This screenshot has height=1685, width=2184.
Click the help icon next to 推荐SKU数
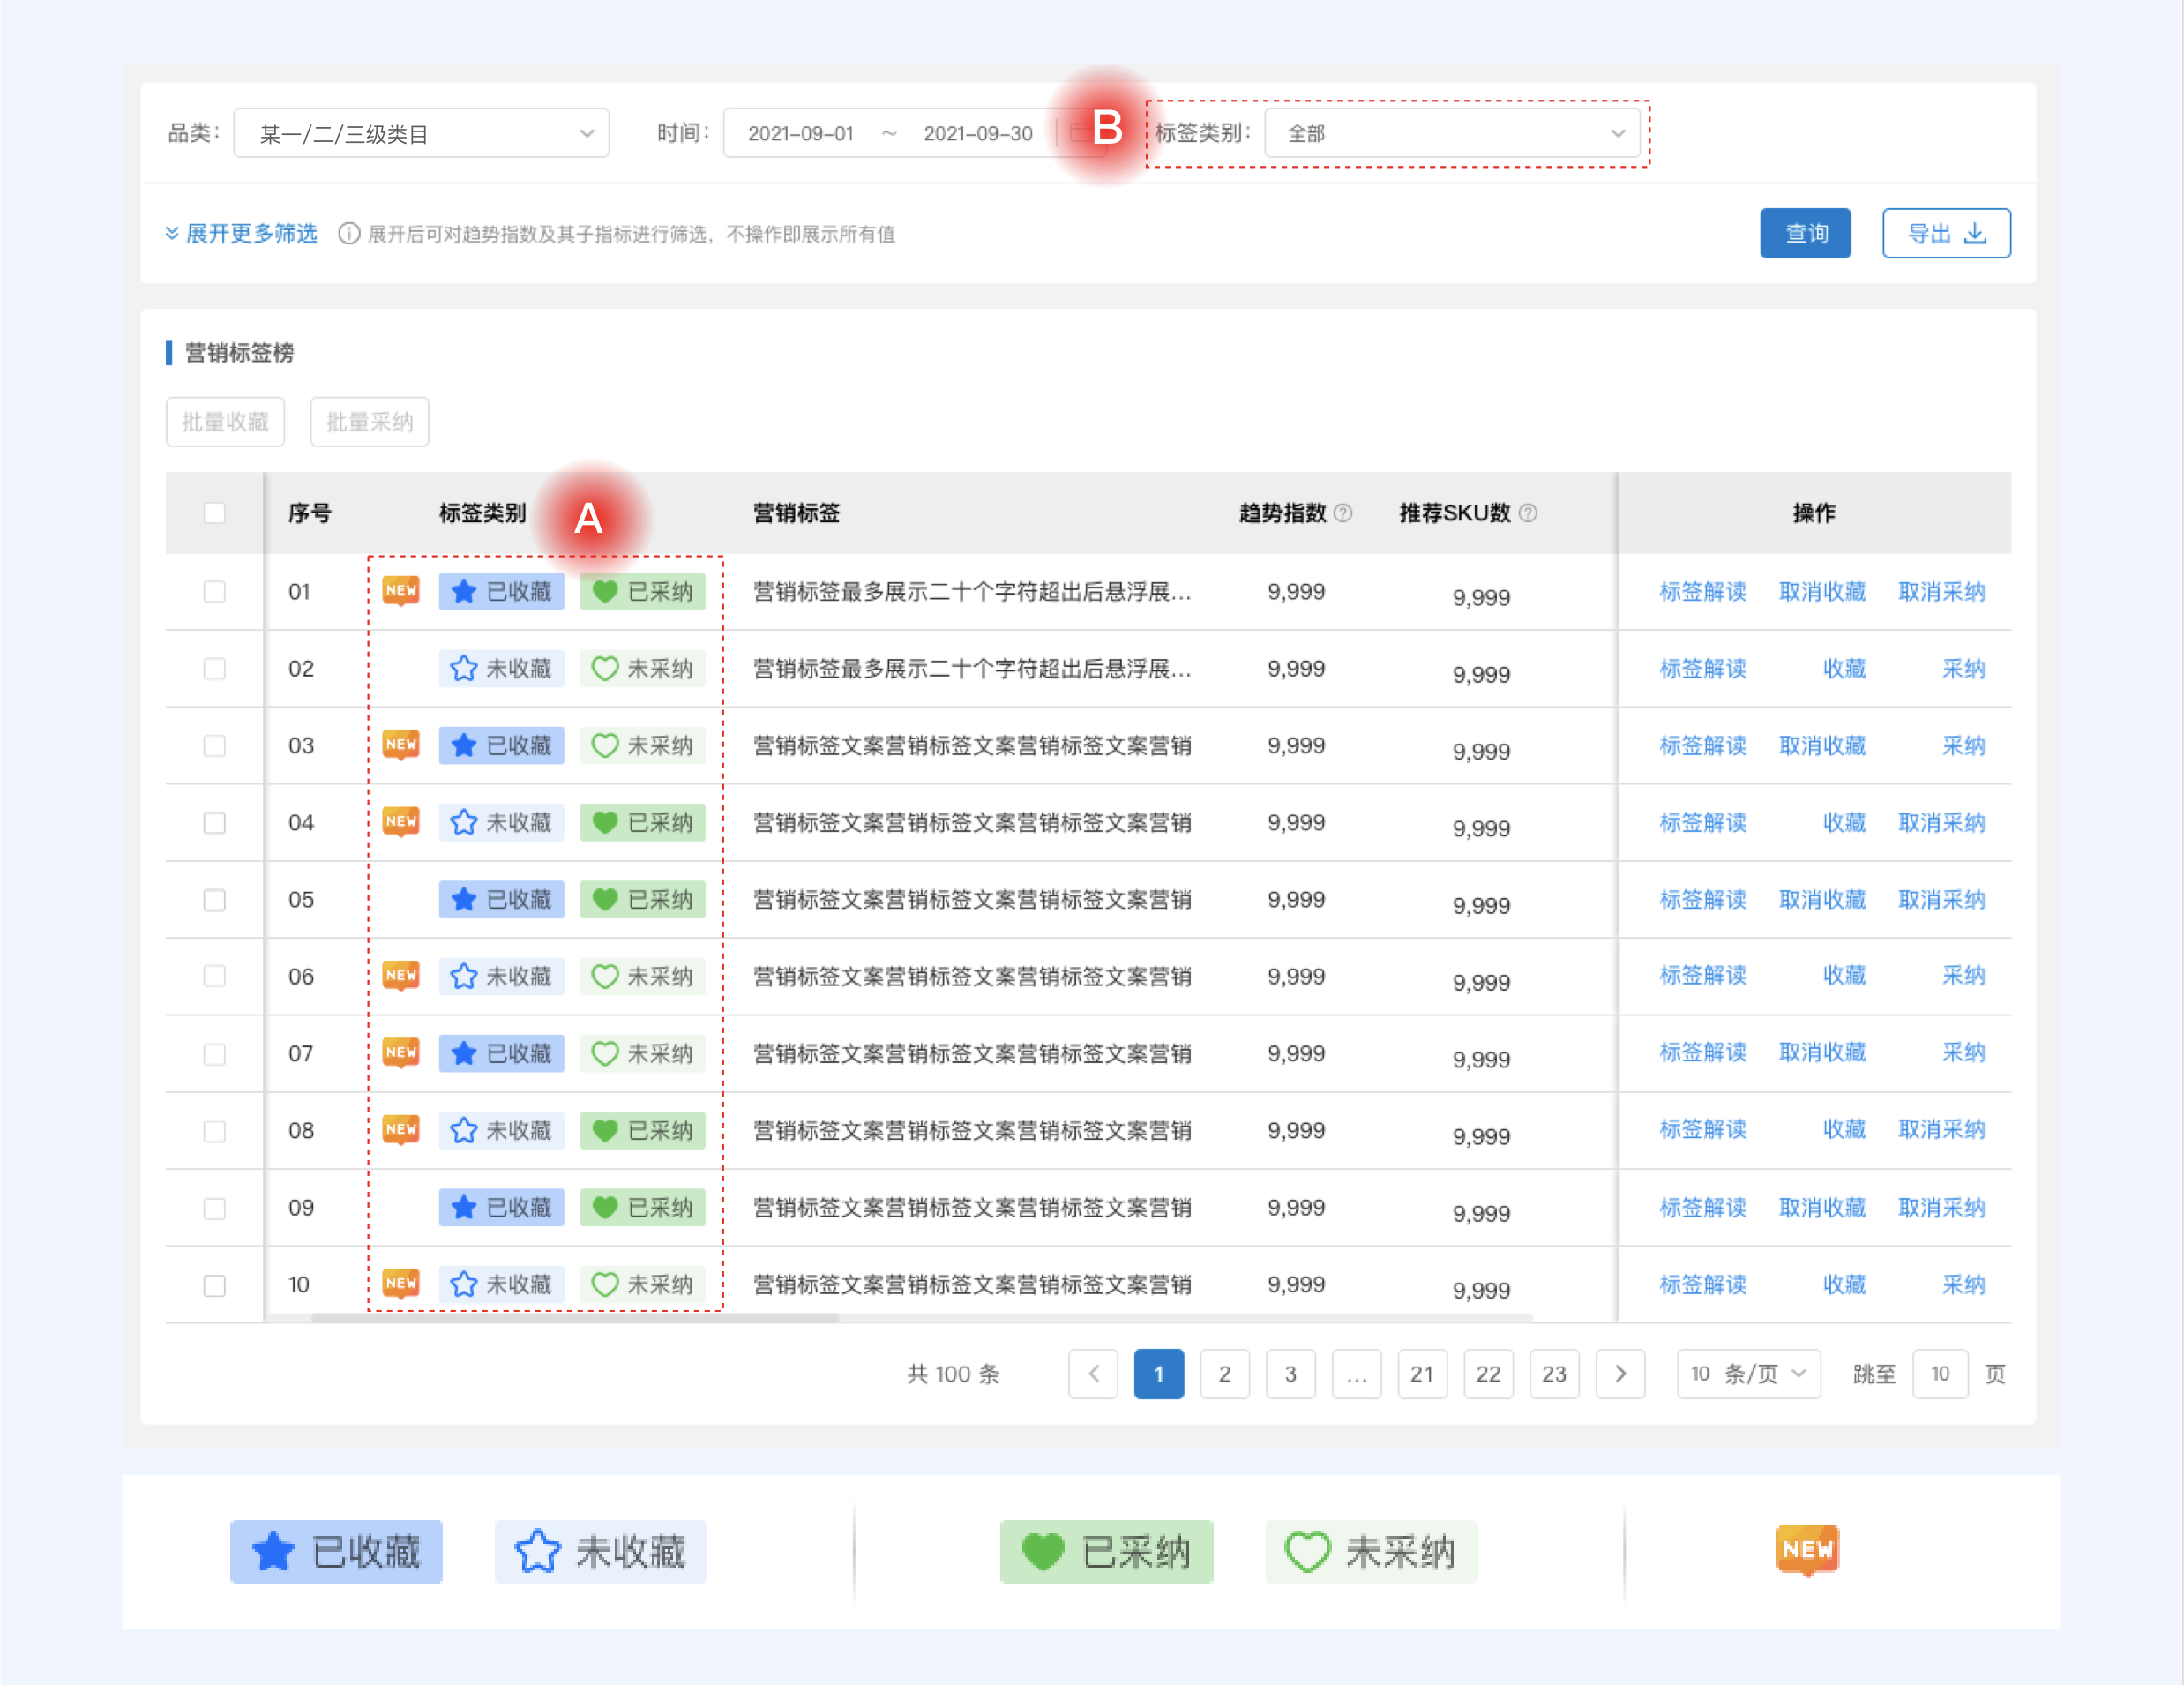1528,513
